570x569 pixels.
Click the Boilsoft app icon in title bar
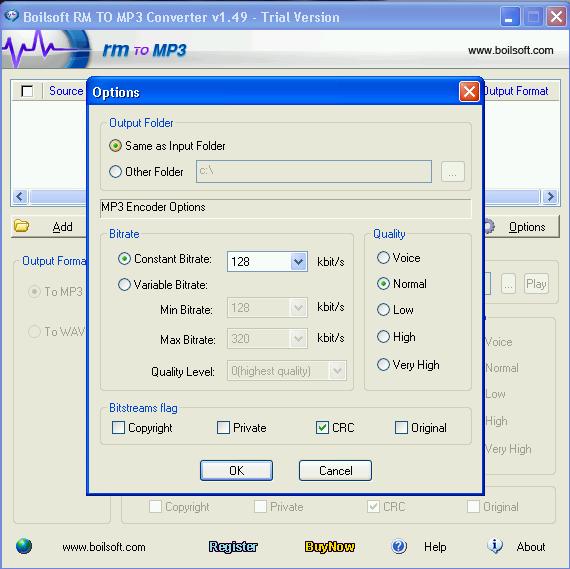pyautogui.click(x=12, y=16)
